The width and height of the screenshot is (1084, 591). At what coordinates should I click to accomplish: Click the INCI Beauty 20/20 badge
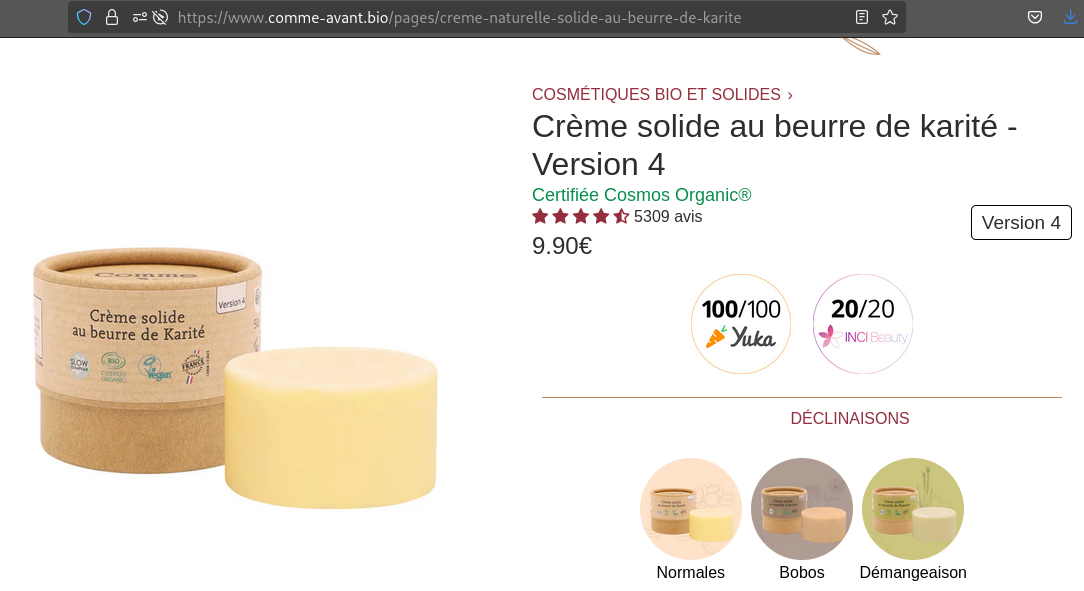coord(862,324)
